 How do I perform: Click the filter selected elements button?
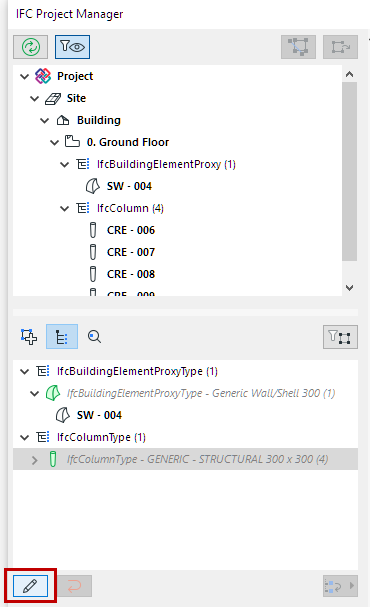coord(340,337)
